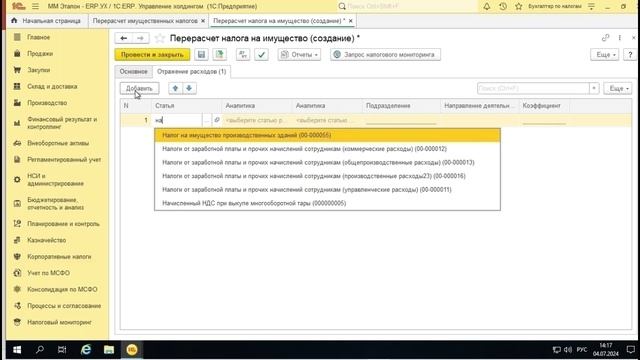
Task: Expand the table Еще menu
Action: (x=618, y=88)
